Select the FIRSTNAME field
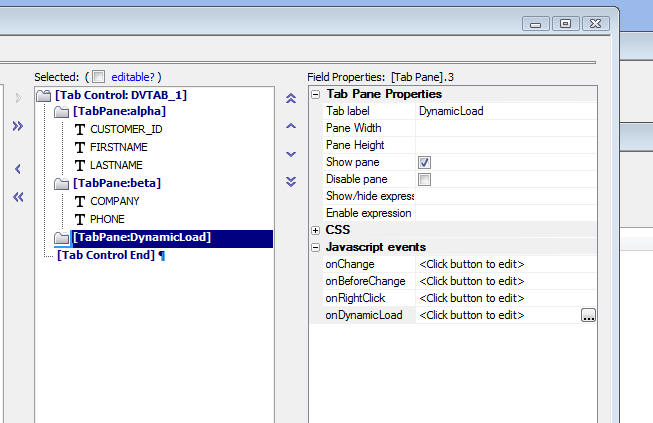653x423 pixels. [119, 147]
